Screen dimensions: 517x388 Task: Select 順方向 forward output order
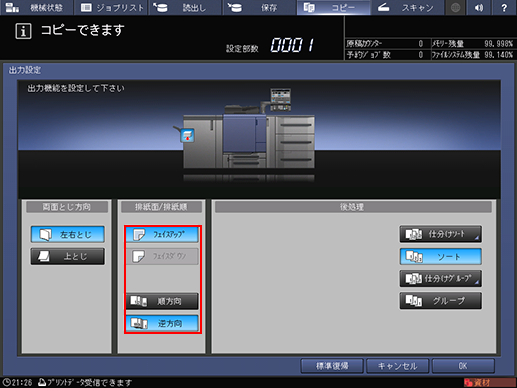pos(162,301)
